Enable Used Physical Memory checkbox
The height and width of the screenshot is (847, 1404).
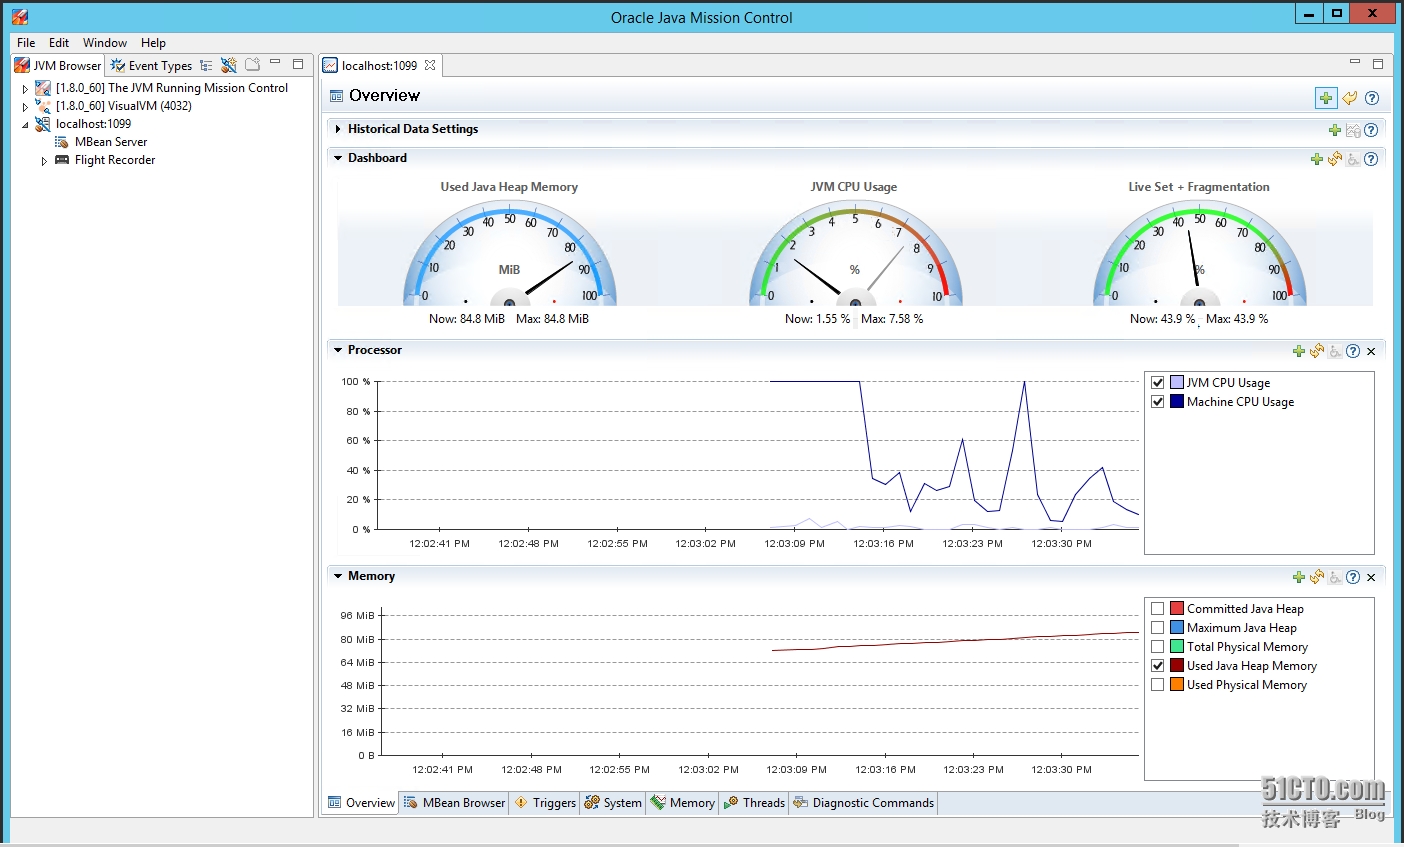pyautogui.click(x=1158, y=685)
